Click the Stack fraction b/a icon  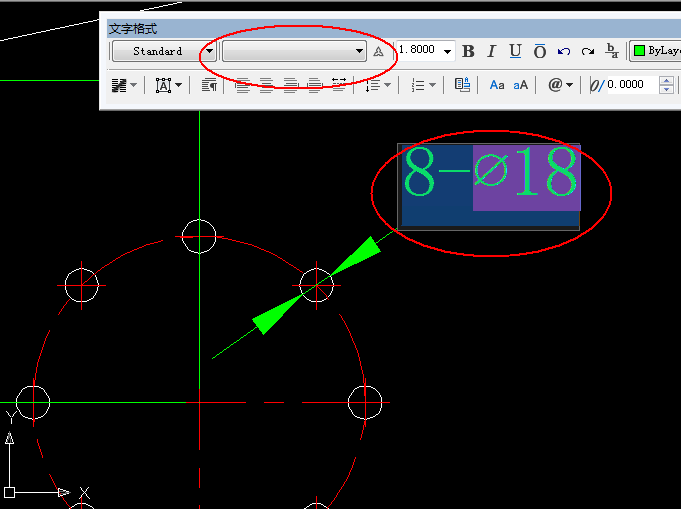click(612, 51)
